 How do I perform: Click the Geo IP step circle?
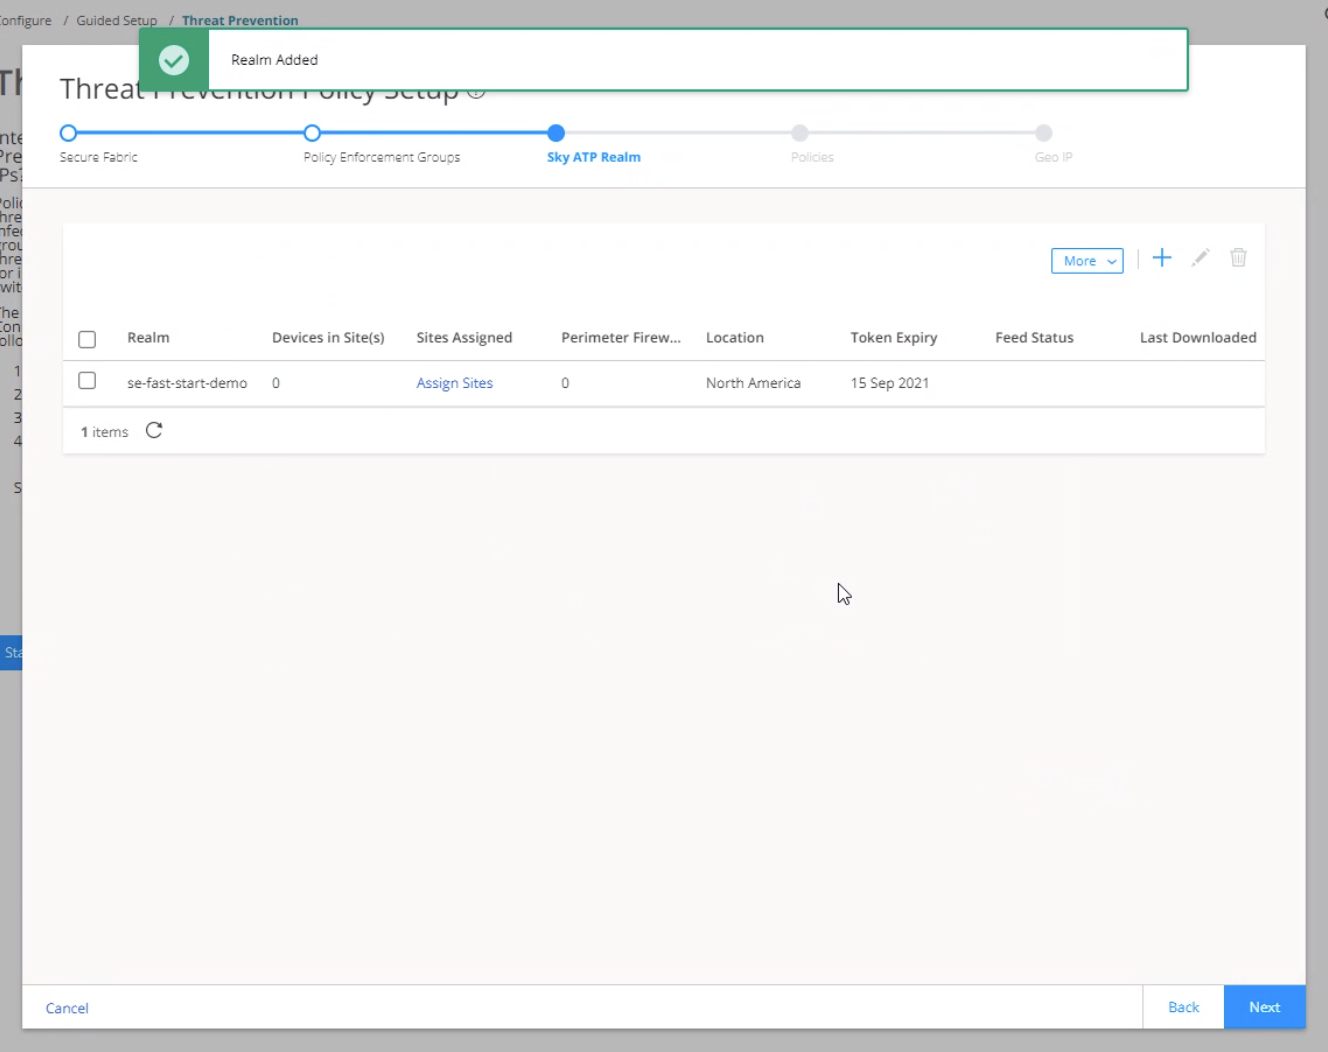point(1043,133)
